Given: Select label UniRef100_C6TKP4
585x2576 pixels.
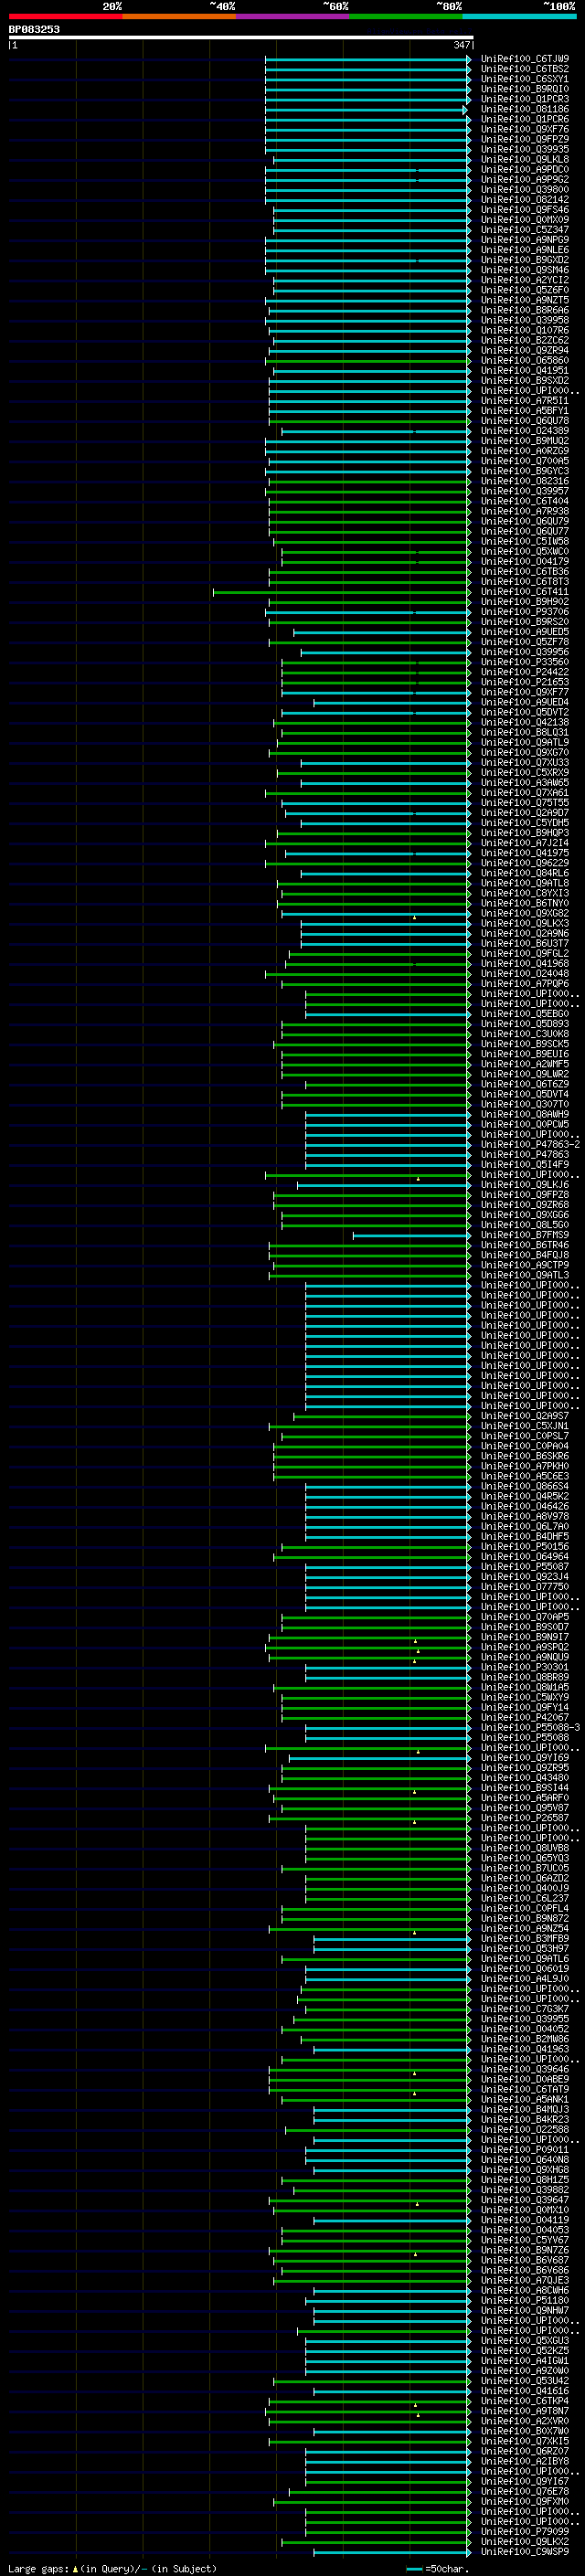Looking at the screenshot, I should coord(525,2401).
